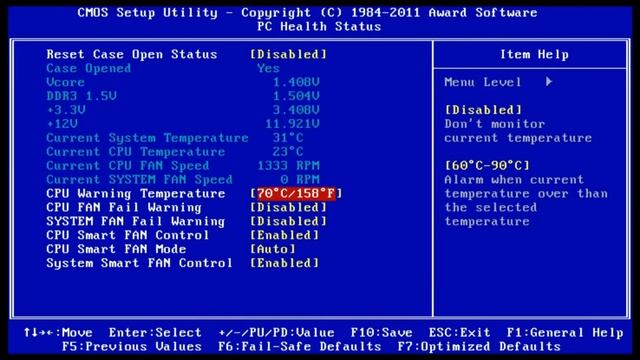Click the Item Help heading
Screen dimensions: 640x360
[534, 54]
